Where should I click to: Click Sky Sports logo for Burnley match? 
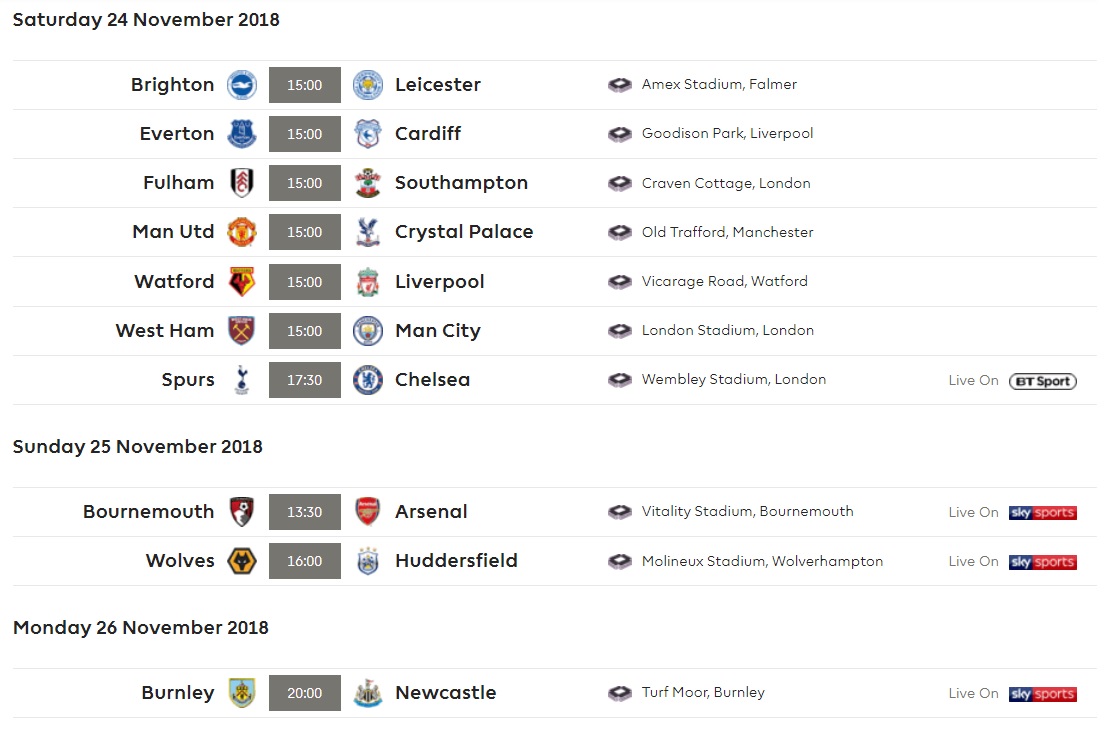pyautogui.click(x=1042, y=693)
